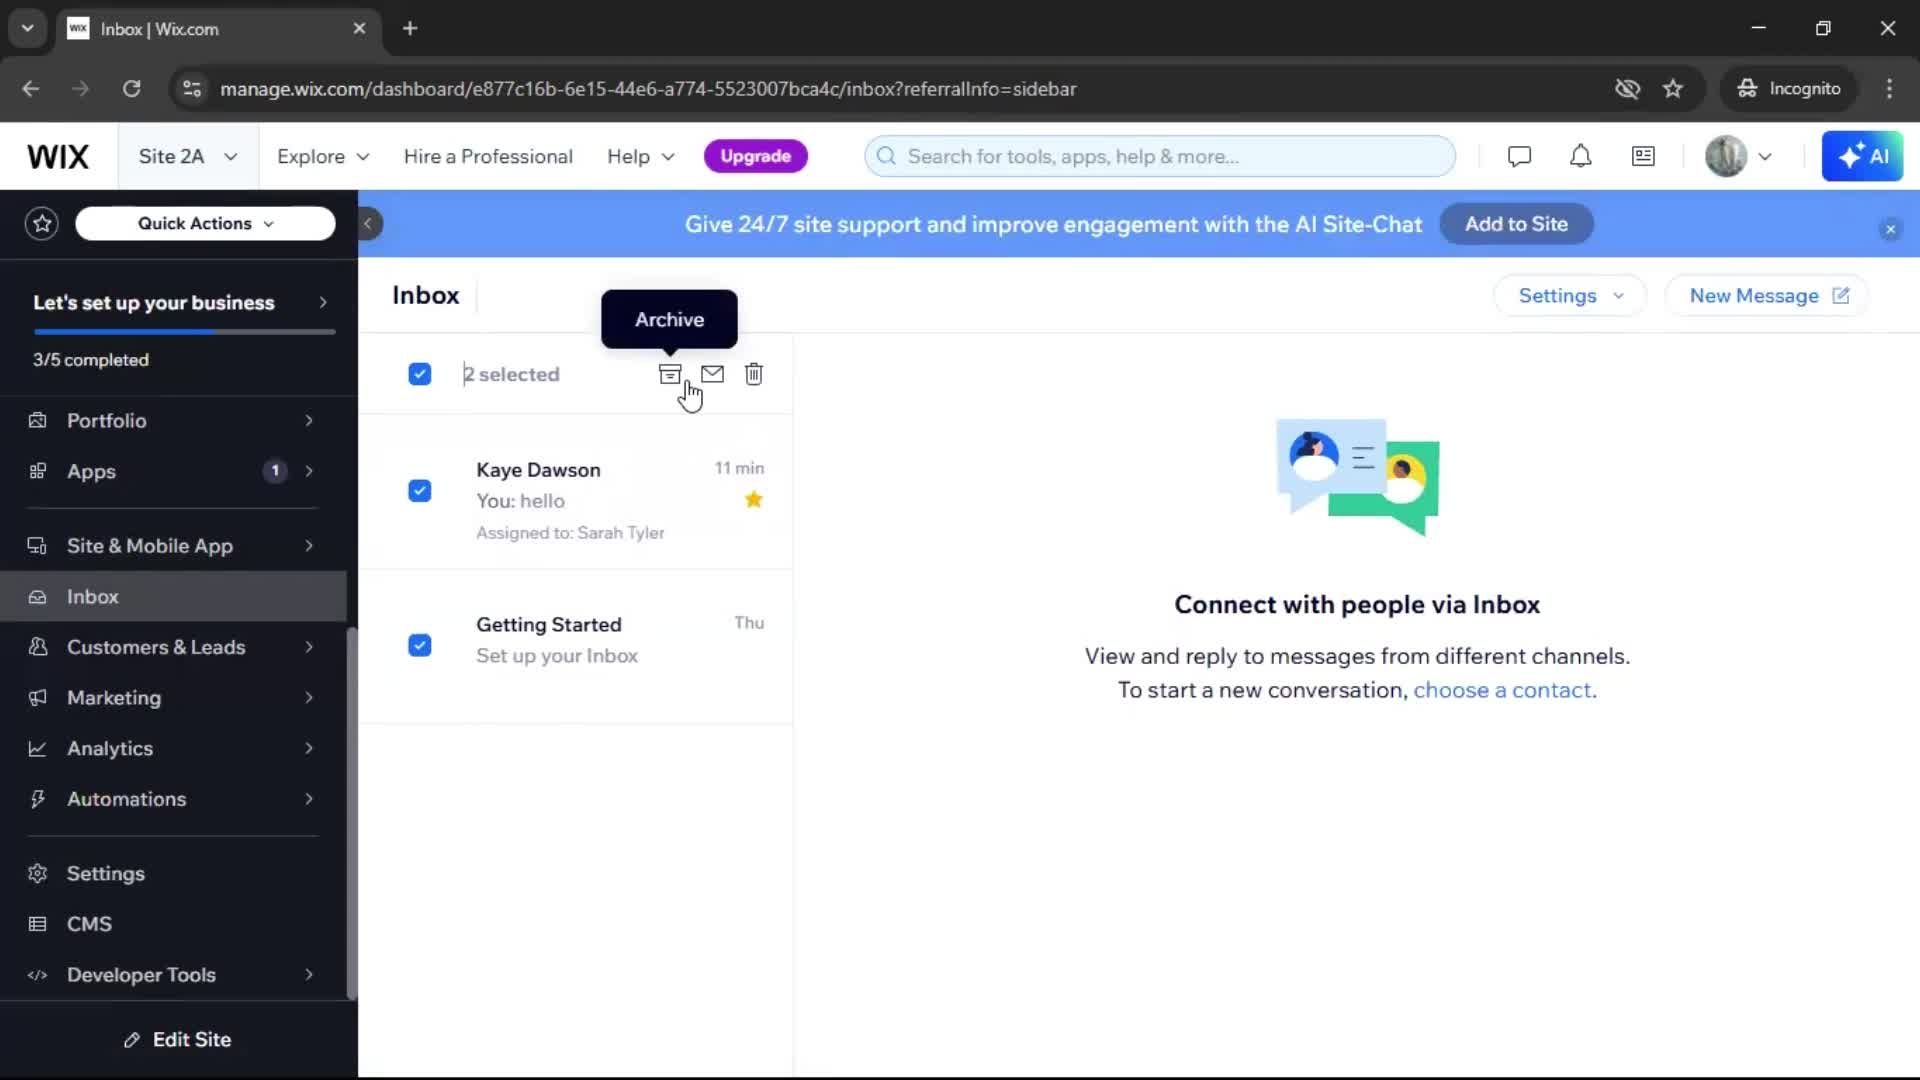Open CMS in the sidebar
This screenshot has width=1920, height=1080.
click(x=172, y=924)
